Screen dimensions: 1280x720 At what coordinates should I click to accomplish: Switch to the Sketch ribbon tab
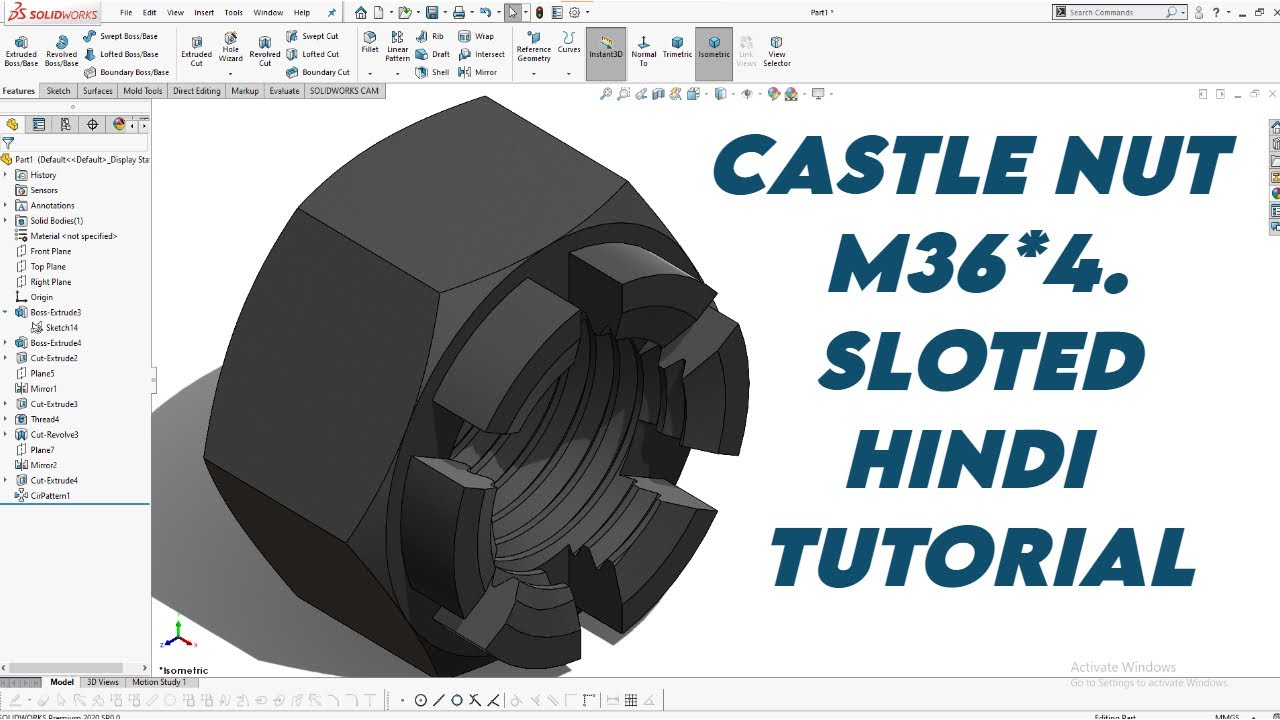(x=59, y=91)
